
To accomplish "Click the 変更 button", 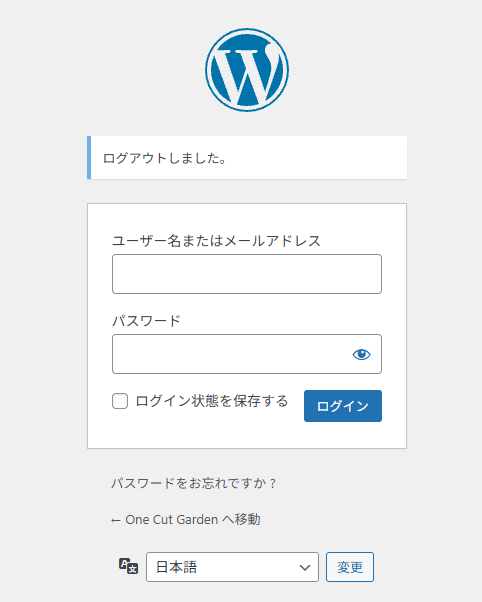I will (349, 567).
